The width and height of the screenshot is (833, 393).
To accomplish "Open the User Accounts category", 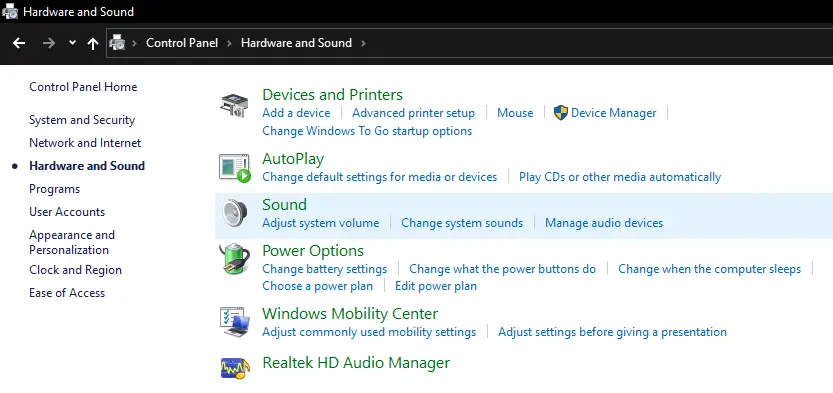I will tap(67, 212).
